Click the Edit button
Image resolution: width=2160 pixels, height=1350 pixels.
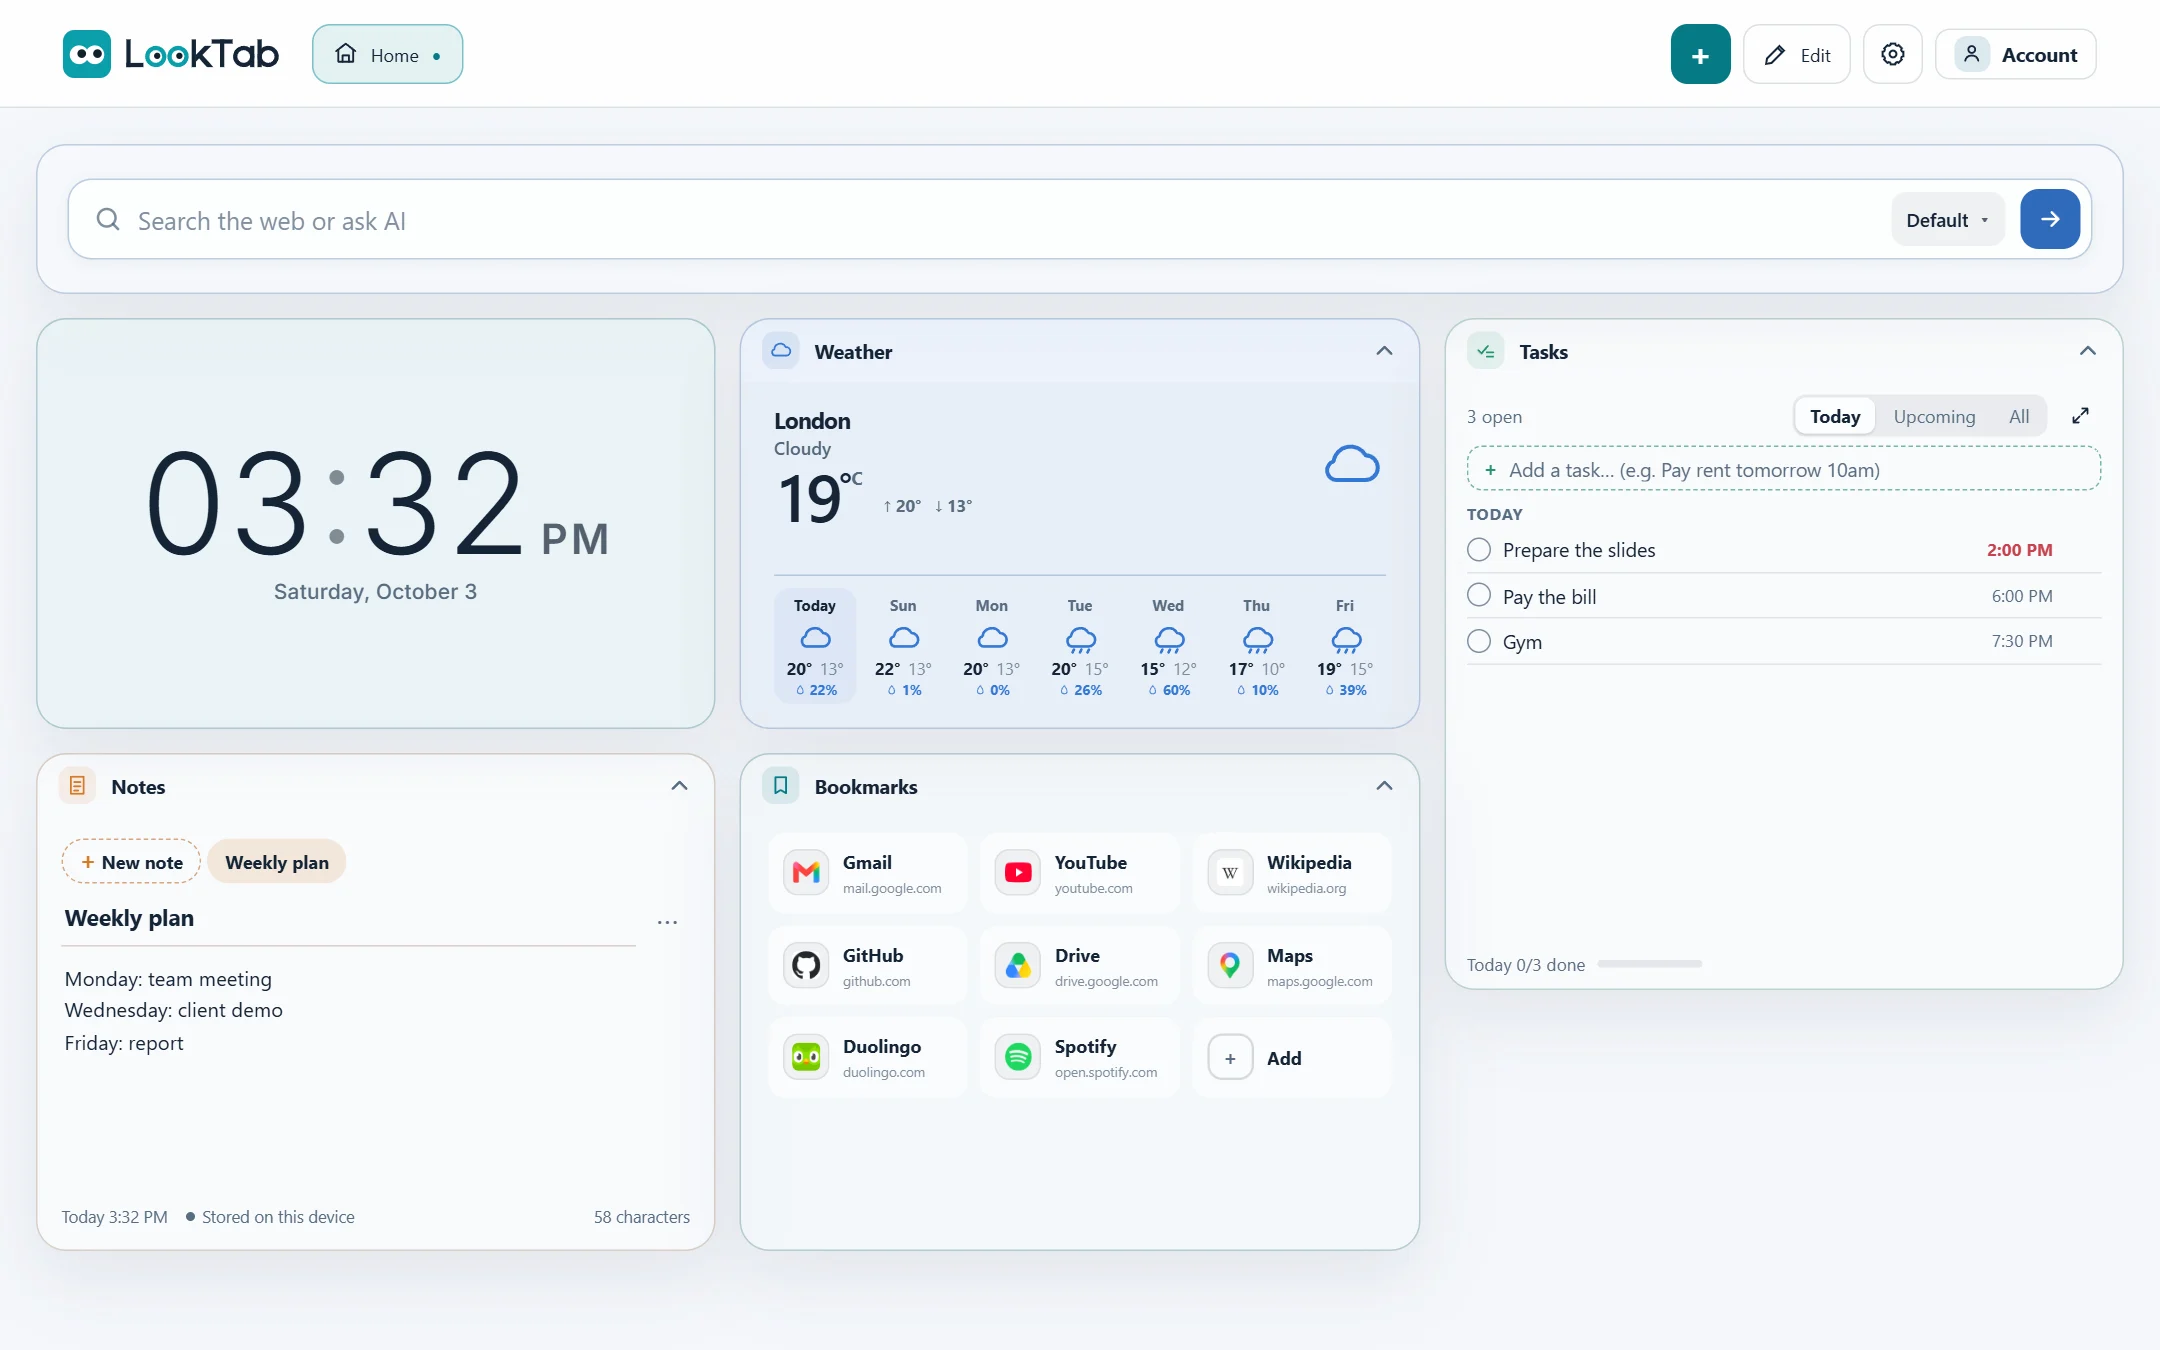[1797, 55]
